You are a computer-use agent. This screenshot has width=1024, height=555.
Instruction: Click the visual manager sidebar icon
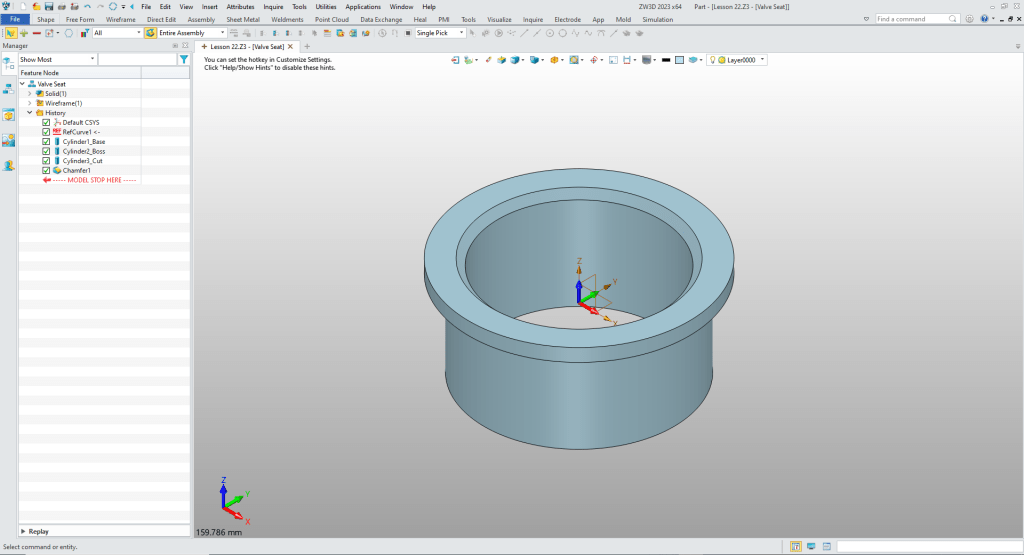[x=8, y=140]
